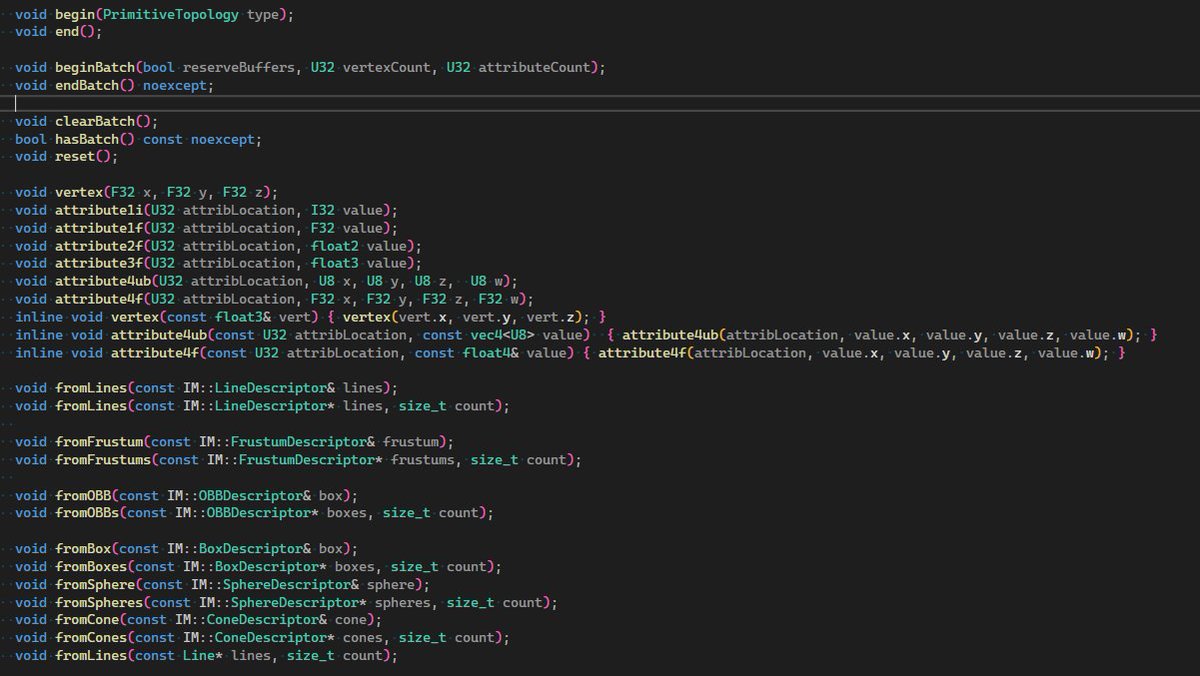Click the 'fromBox' singular function name
This screenshot has height=676, width=1200.
click(x=83, y=549)
